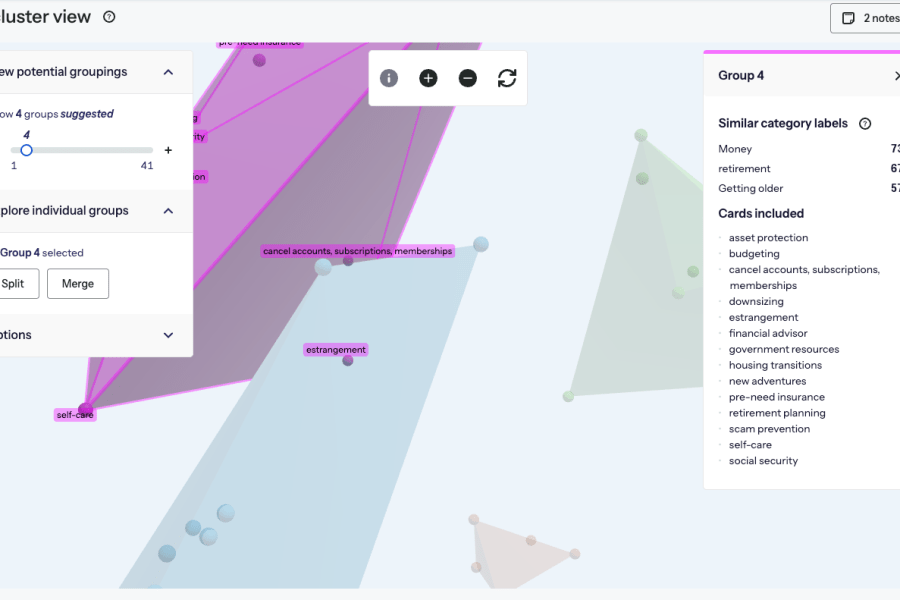Open the 2 notes panel
Screen dimensions: 900x600
tap(866, 17)
